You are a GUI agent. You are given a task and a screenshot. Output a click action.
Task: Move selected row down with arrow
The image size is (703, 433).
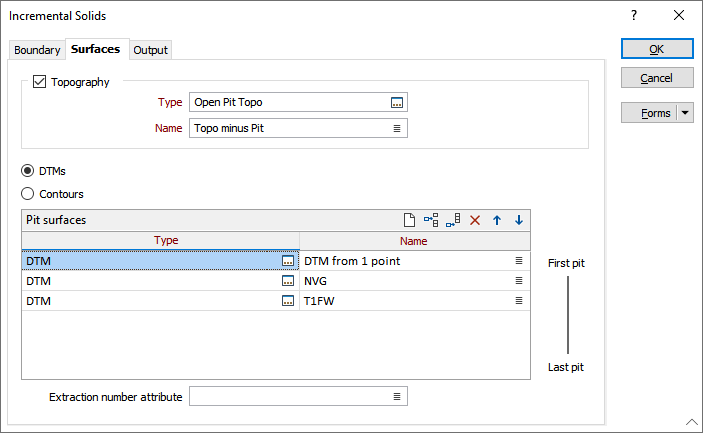518,220
